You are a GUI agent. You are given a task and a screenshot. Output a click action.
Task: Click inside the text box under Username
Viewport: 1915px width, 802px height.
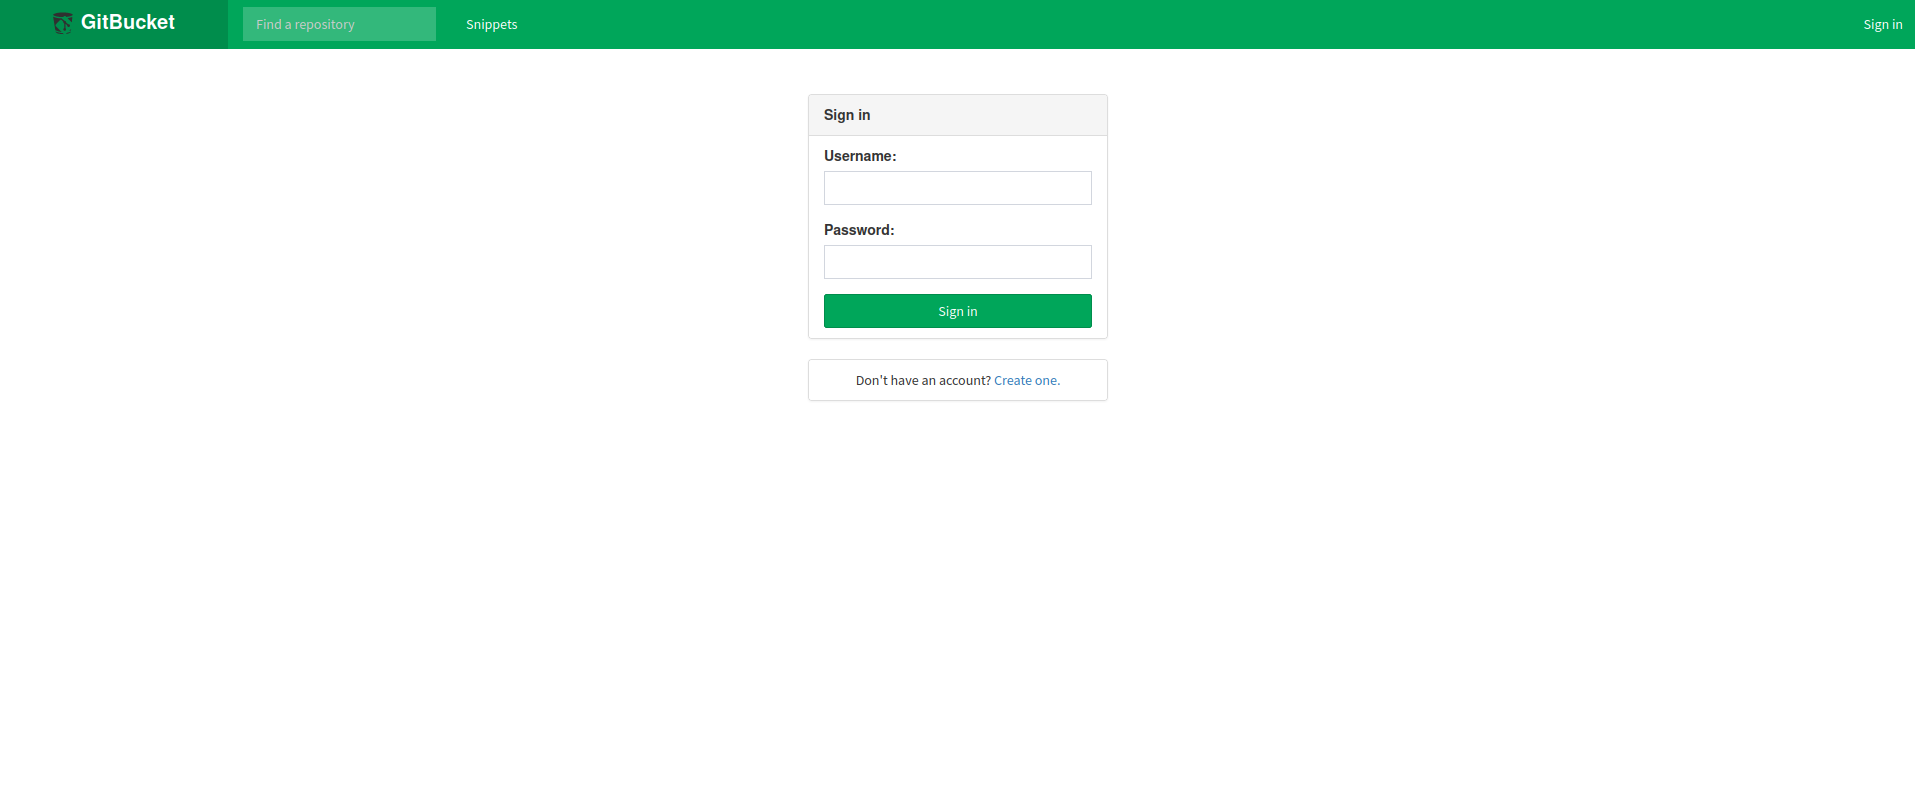pos(957,188)
